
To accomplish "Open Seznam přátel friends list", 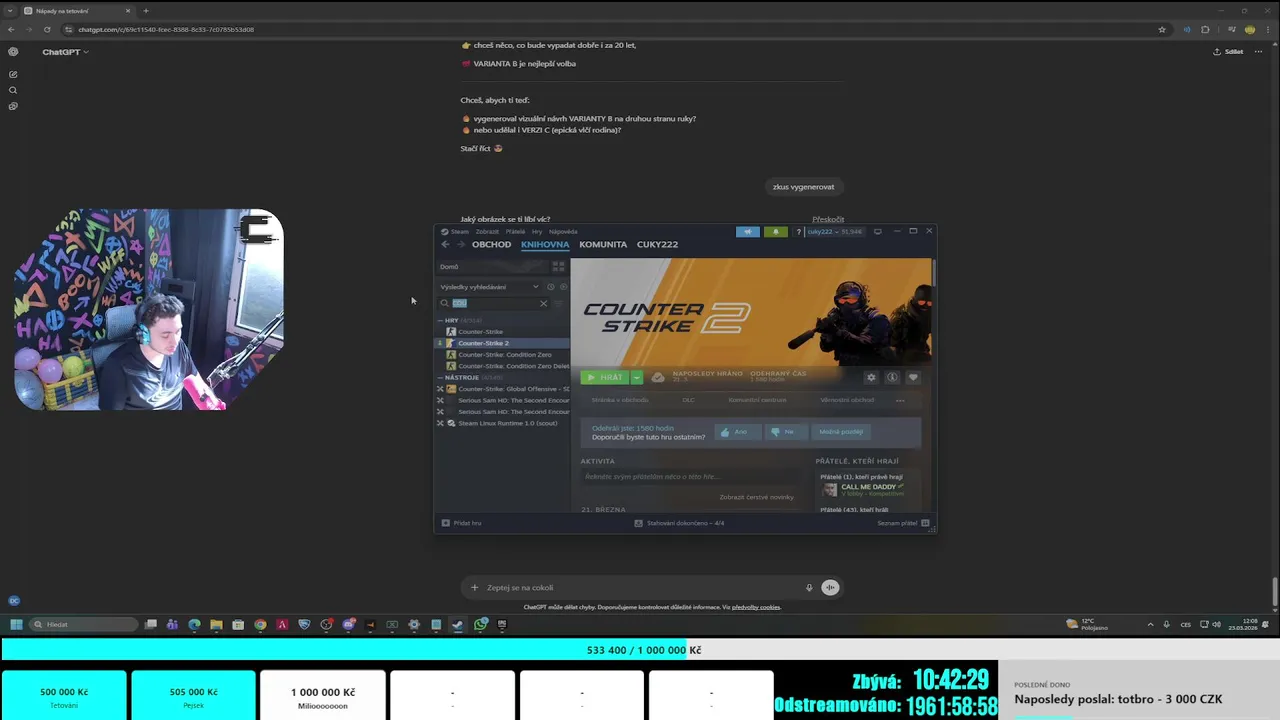I will click(x=904, y=523).
